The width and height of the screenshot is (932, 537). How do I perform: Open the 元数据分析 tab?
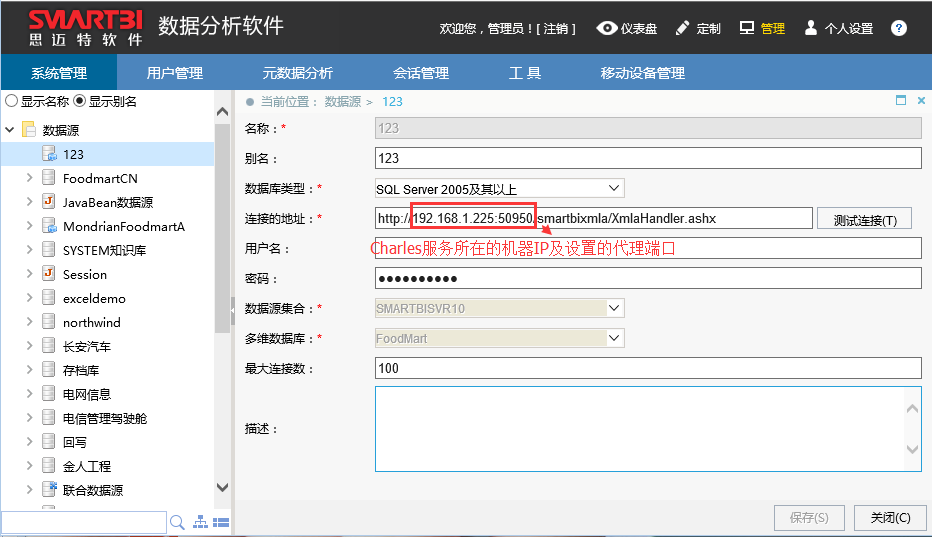point(298,73)
